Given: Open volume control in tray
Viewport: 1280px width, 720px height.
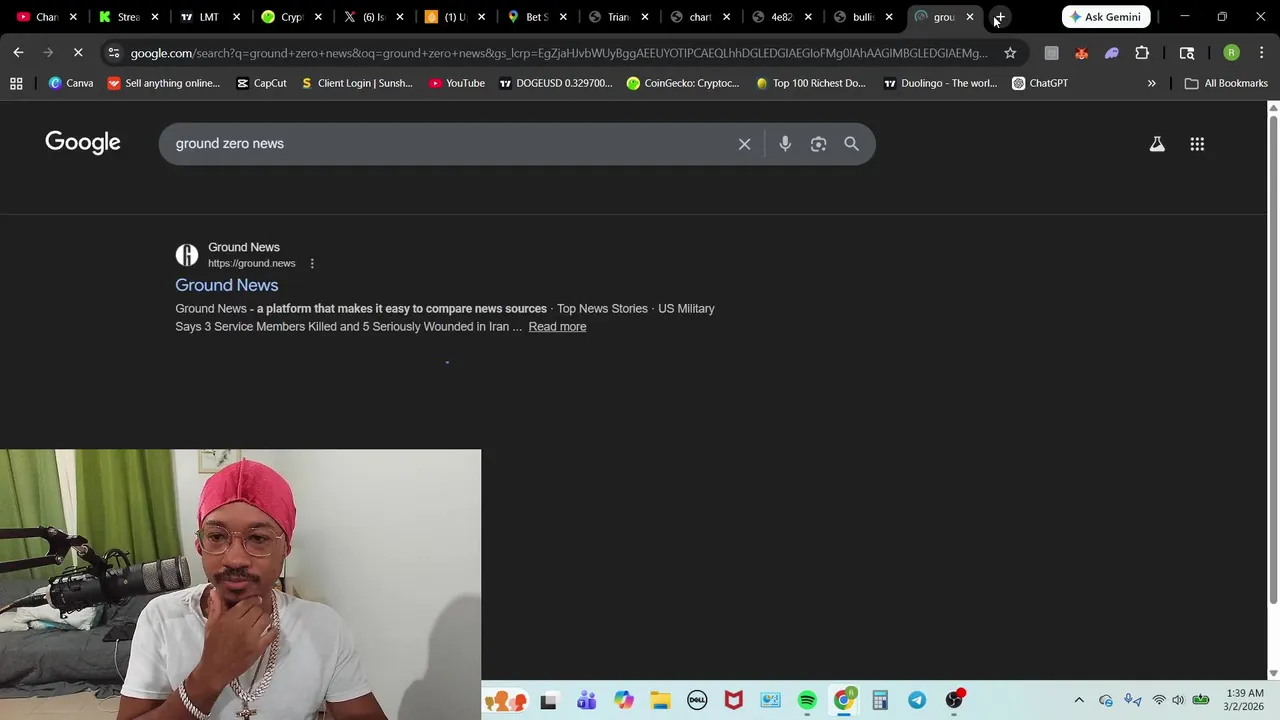Looking at the screenshot, I should (x=1178, y=700).
